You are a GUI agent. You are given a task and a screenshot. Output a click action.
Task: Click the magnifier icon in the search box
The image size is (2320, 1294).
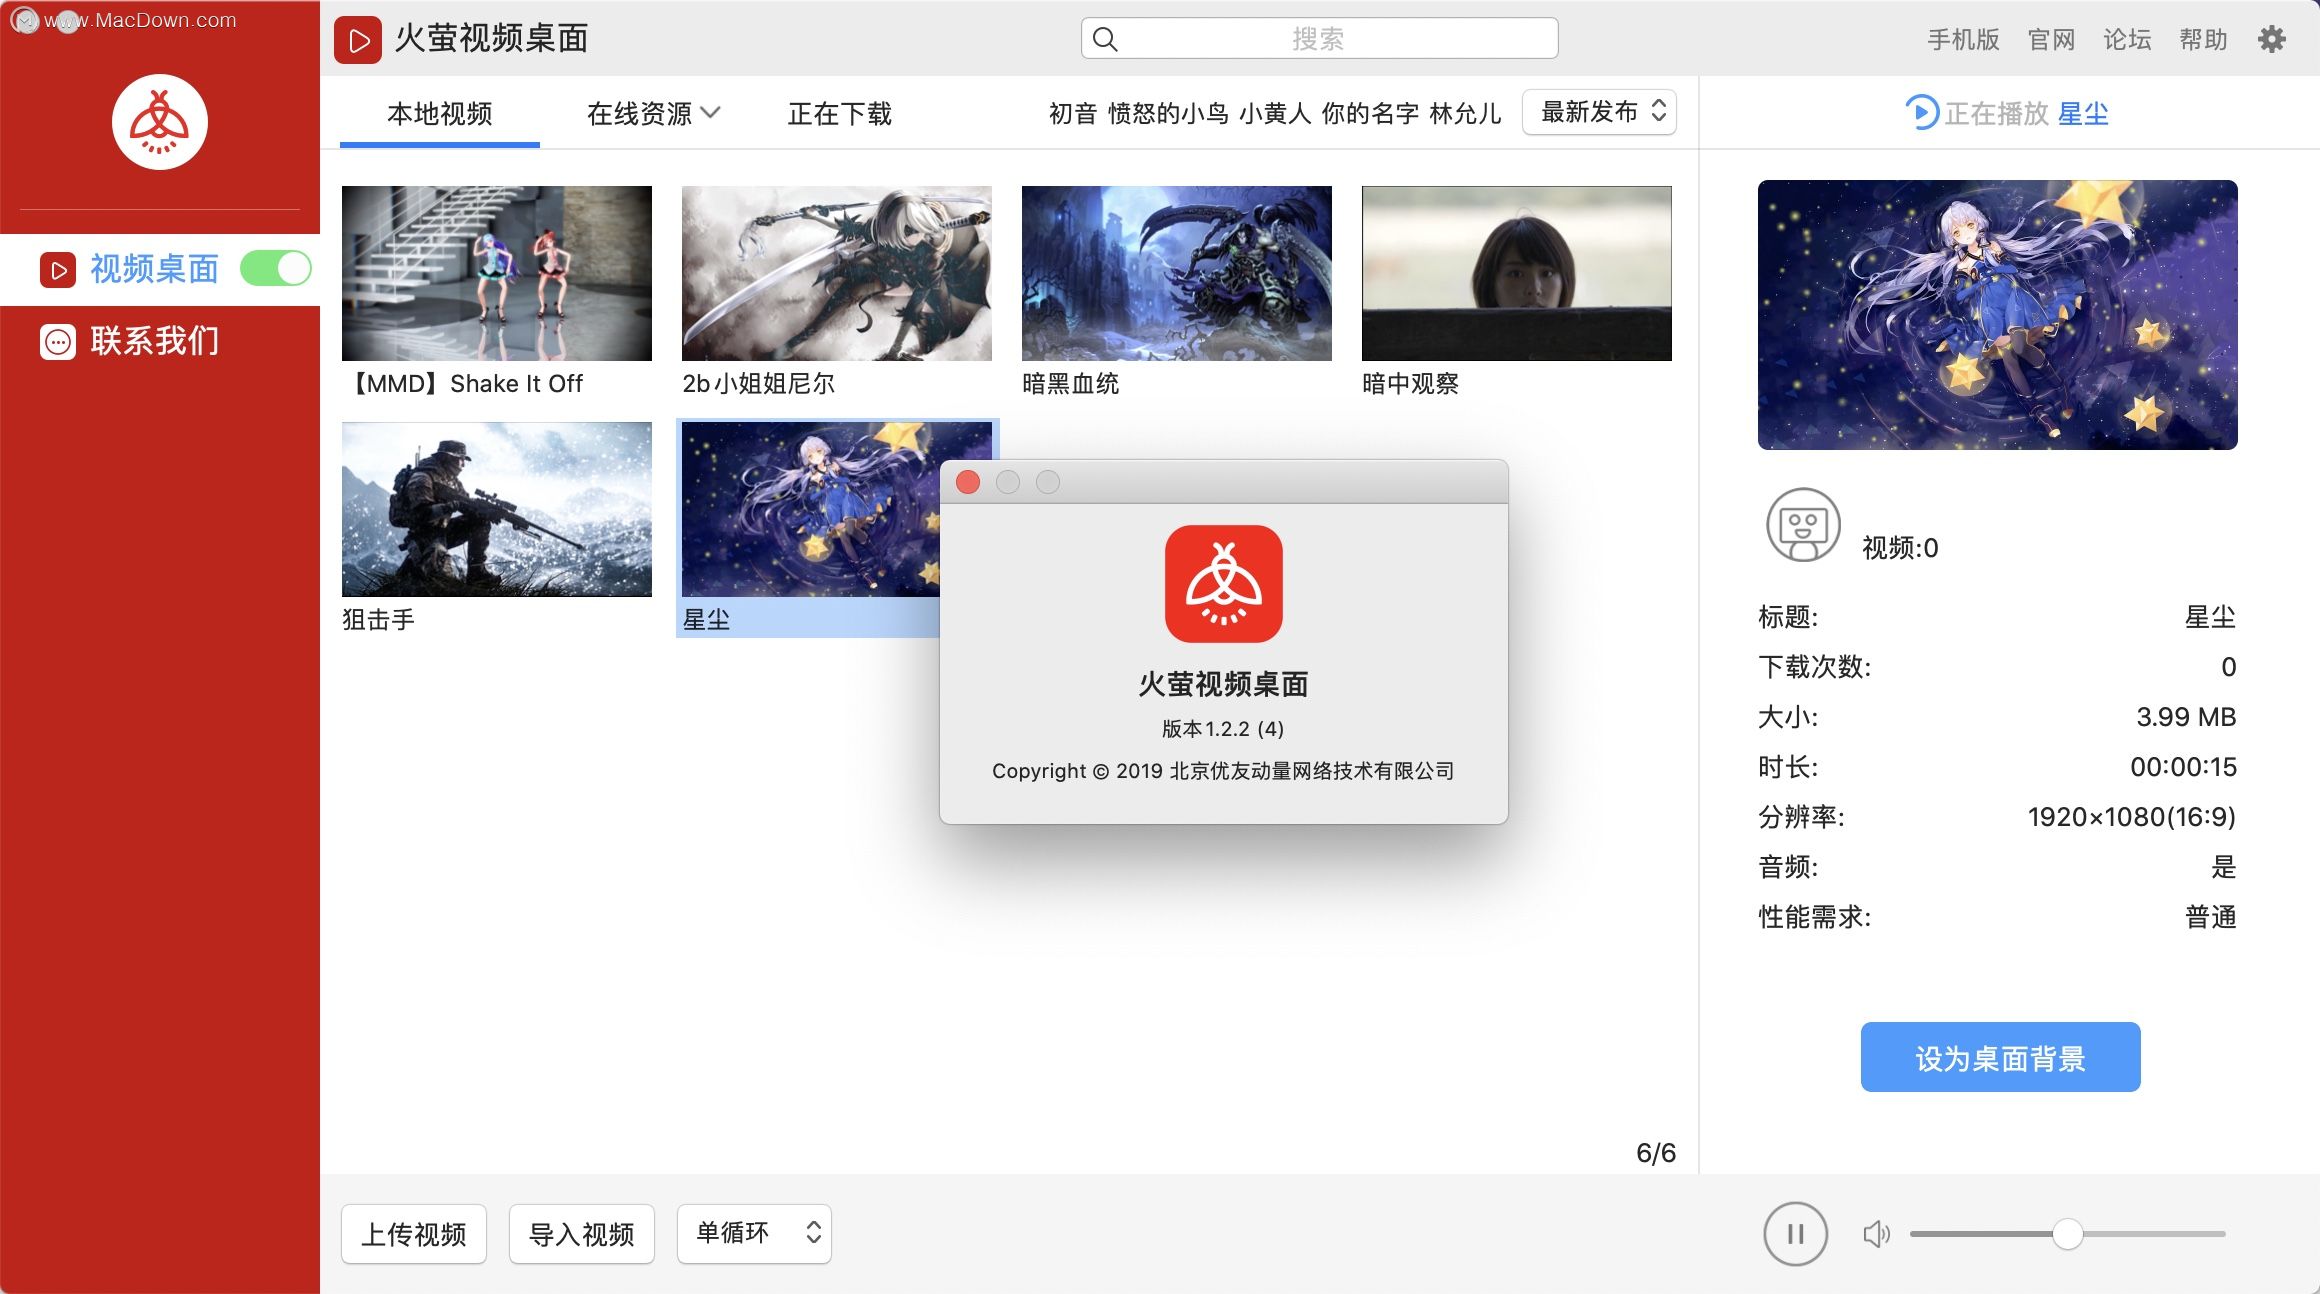tap(1105, 39)
